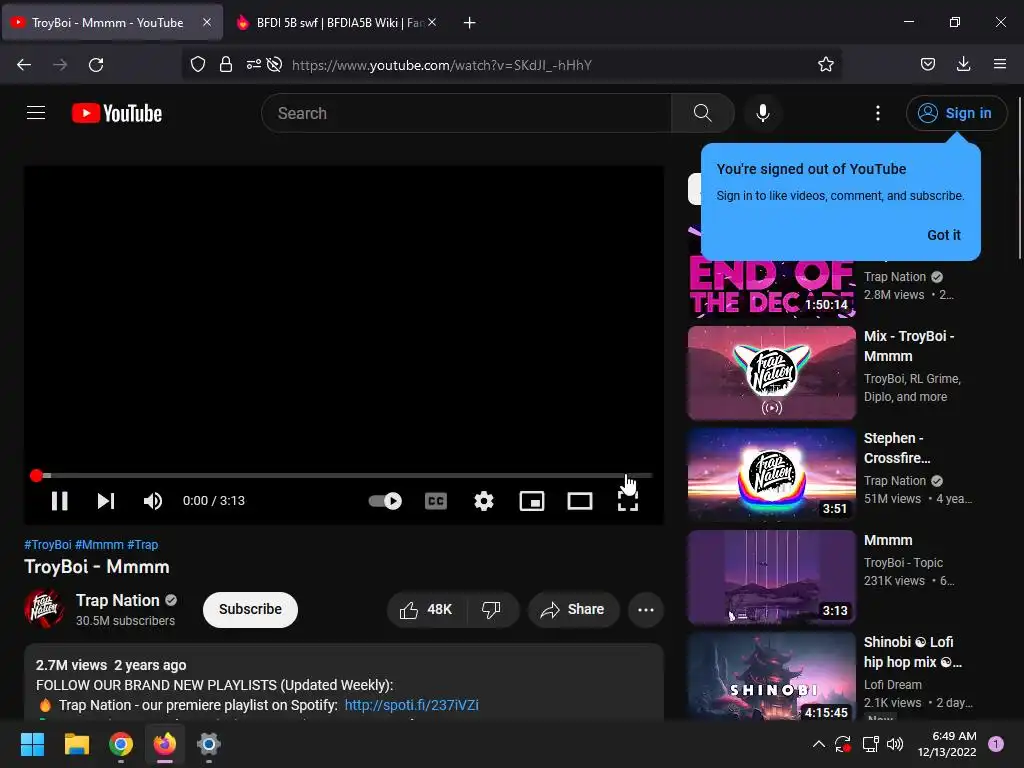This screenshot has height=768, width=1024.
Task: Click the Sign in button
Action: 956,113
